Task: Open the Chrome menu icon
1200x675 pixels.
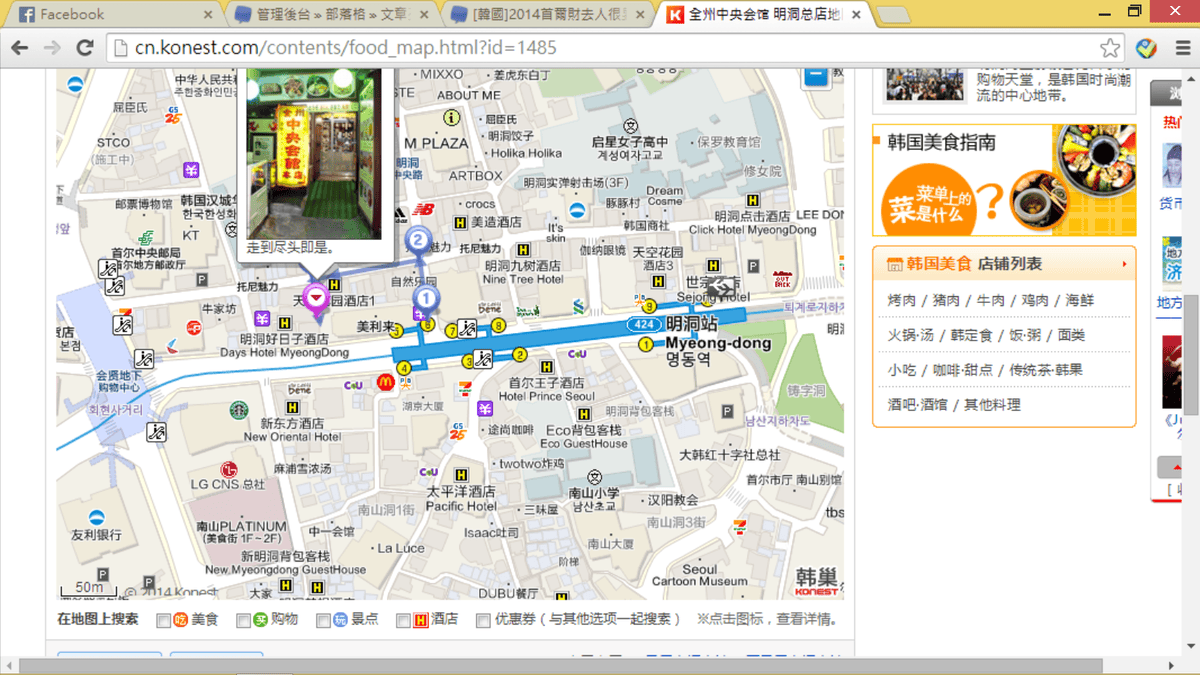Action: point(1179,48)
